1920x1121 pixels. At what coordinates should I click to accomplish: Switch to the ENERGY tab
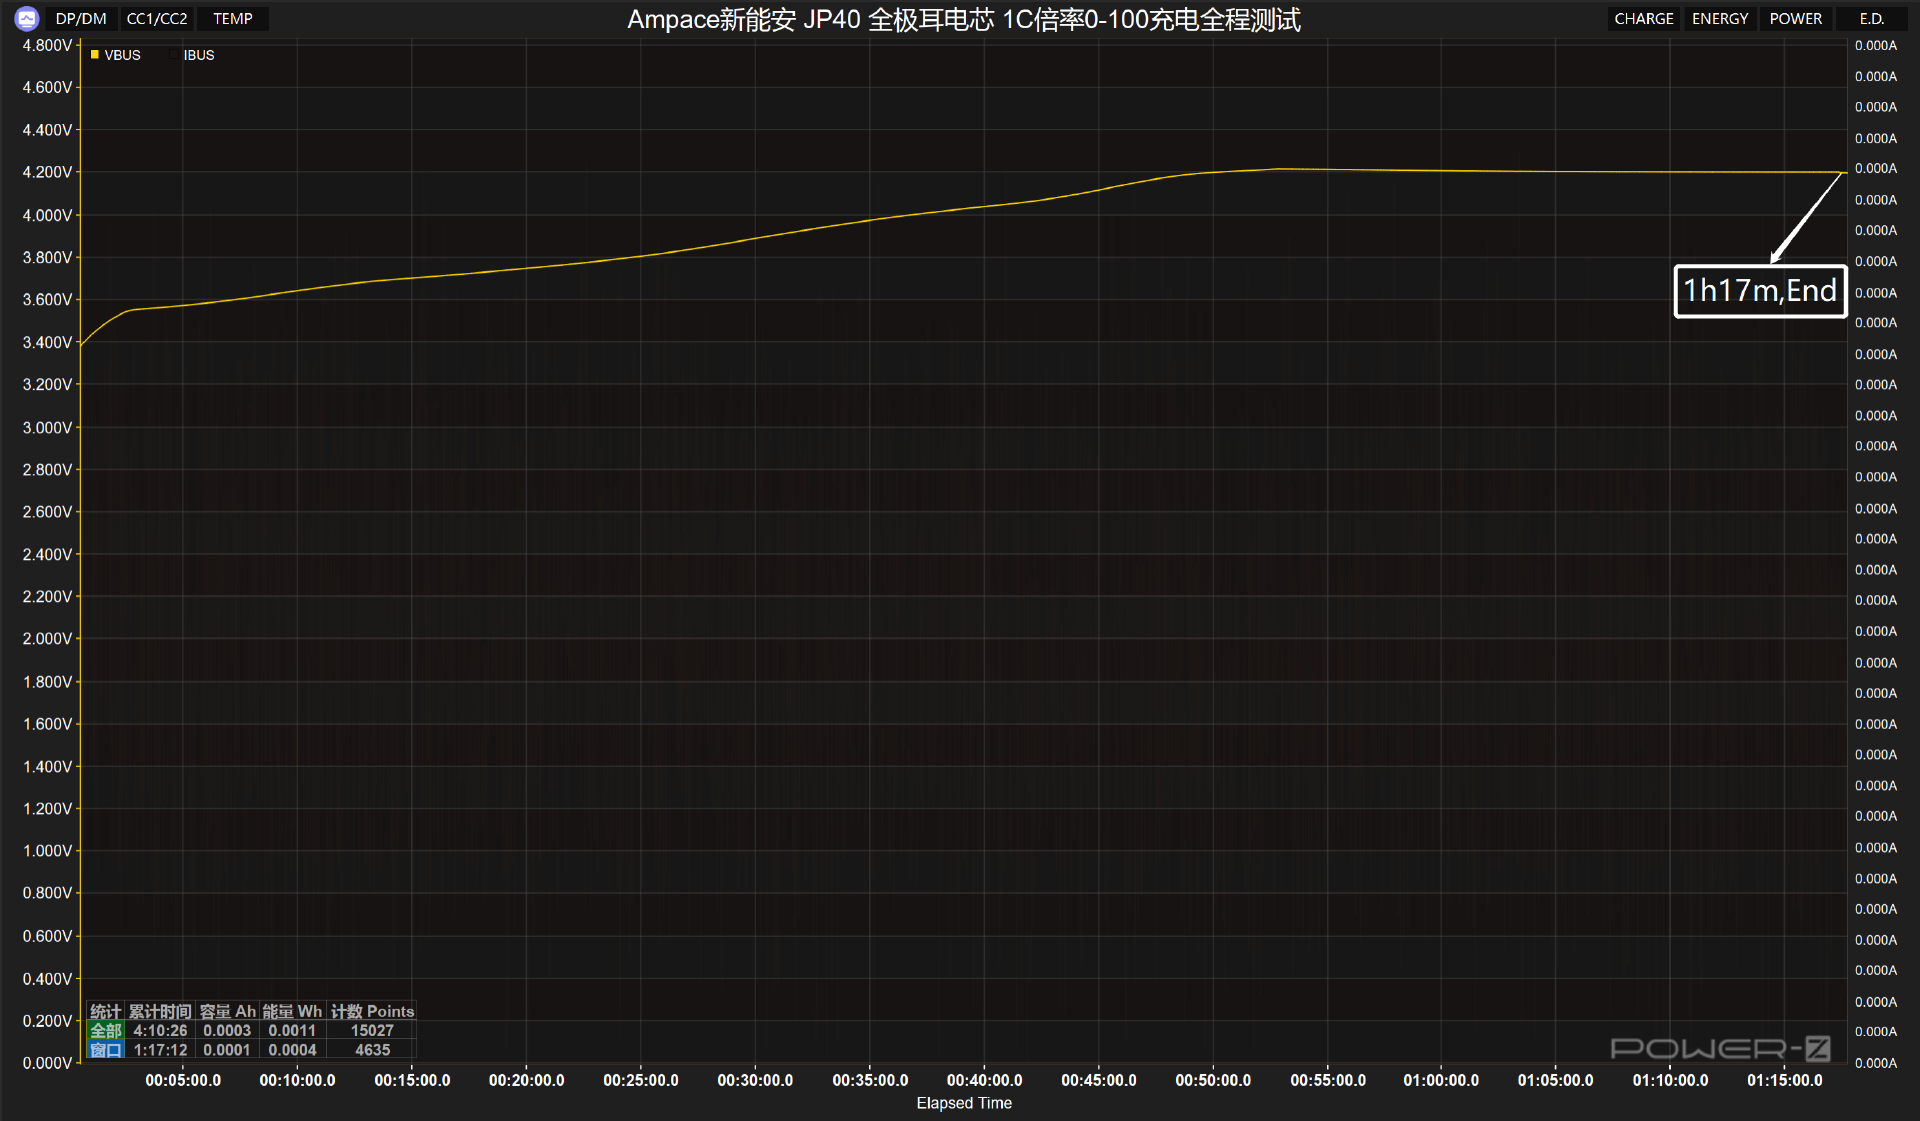tap(1720, 19)
